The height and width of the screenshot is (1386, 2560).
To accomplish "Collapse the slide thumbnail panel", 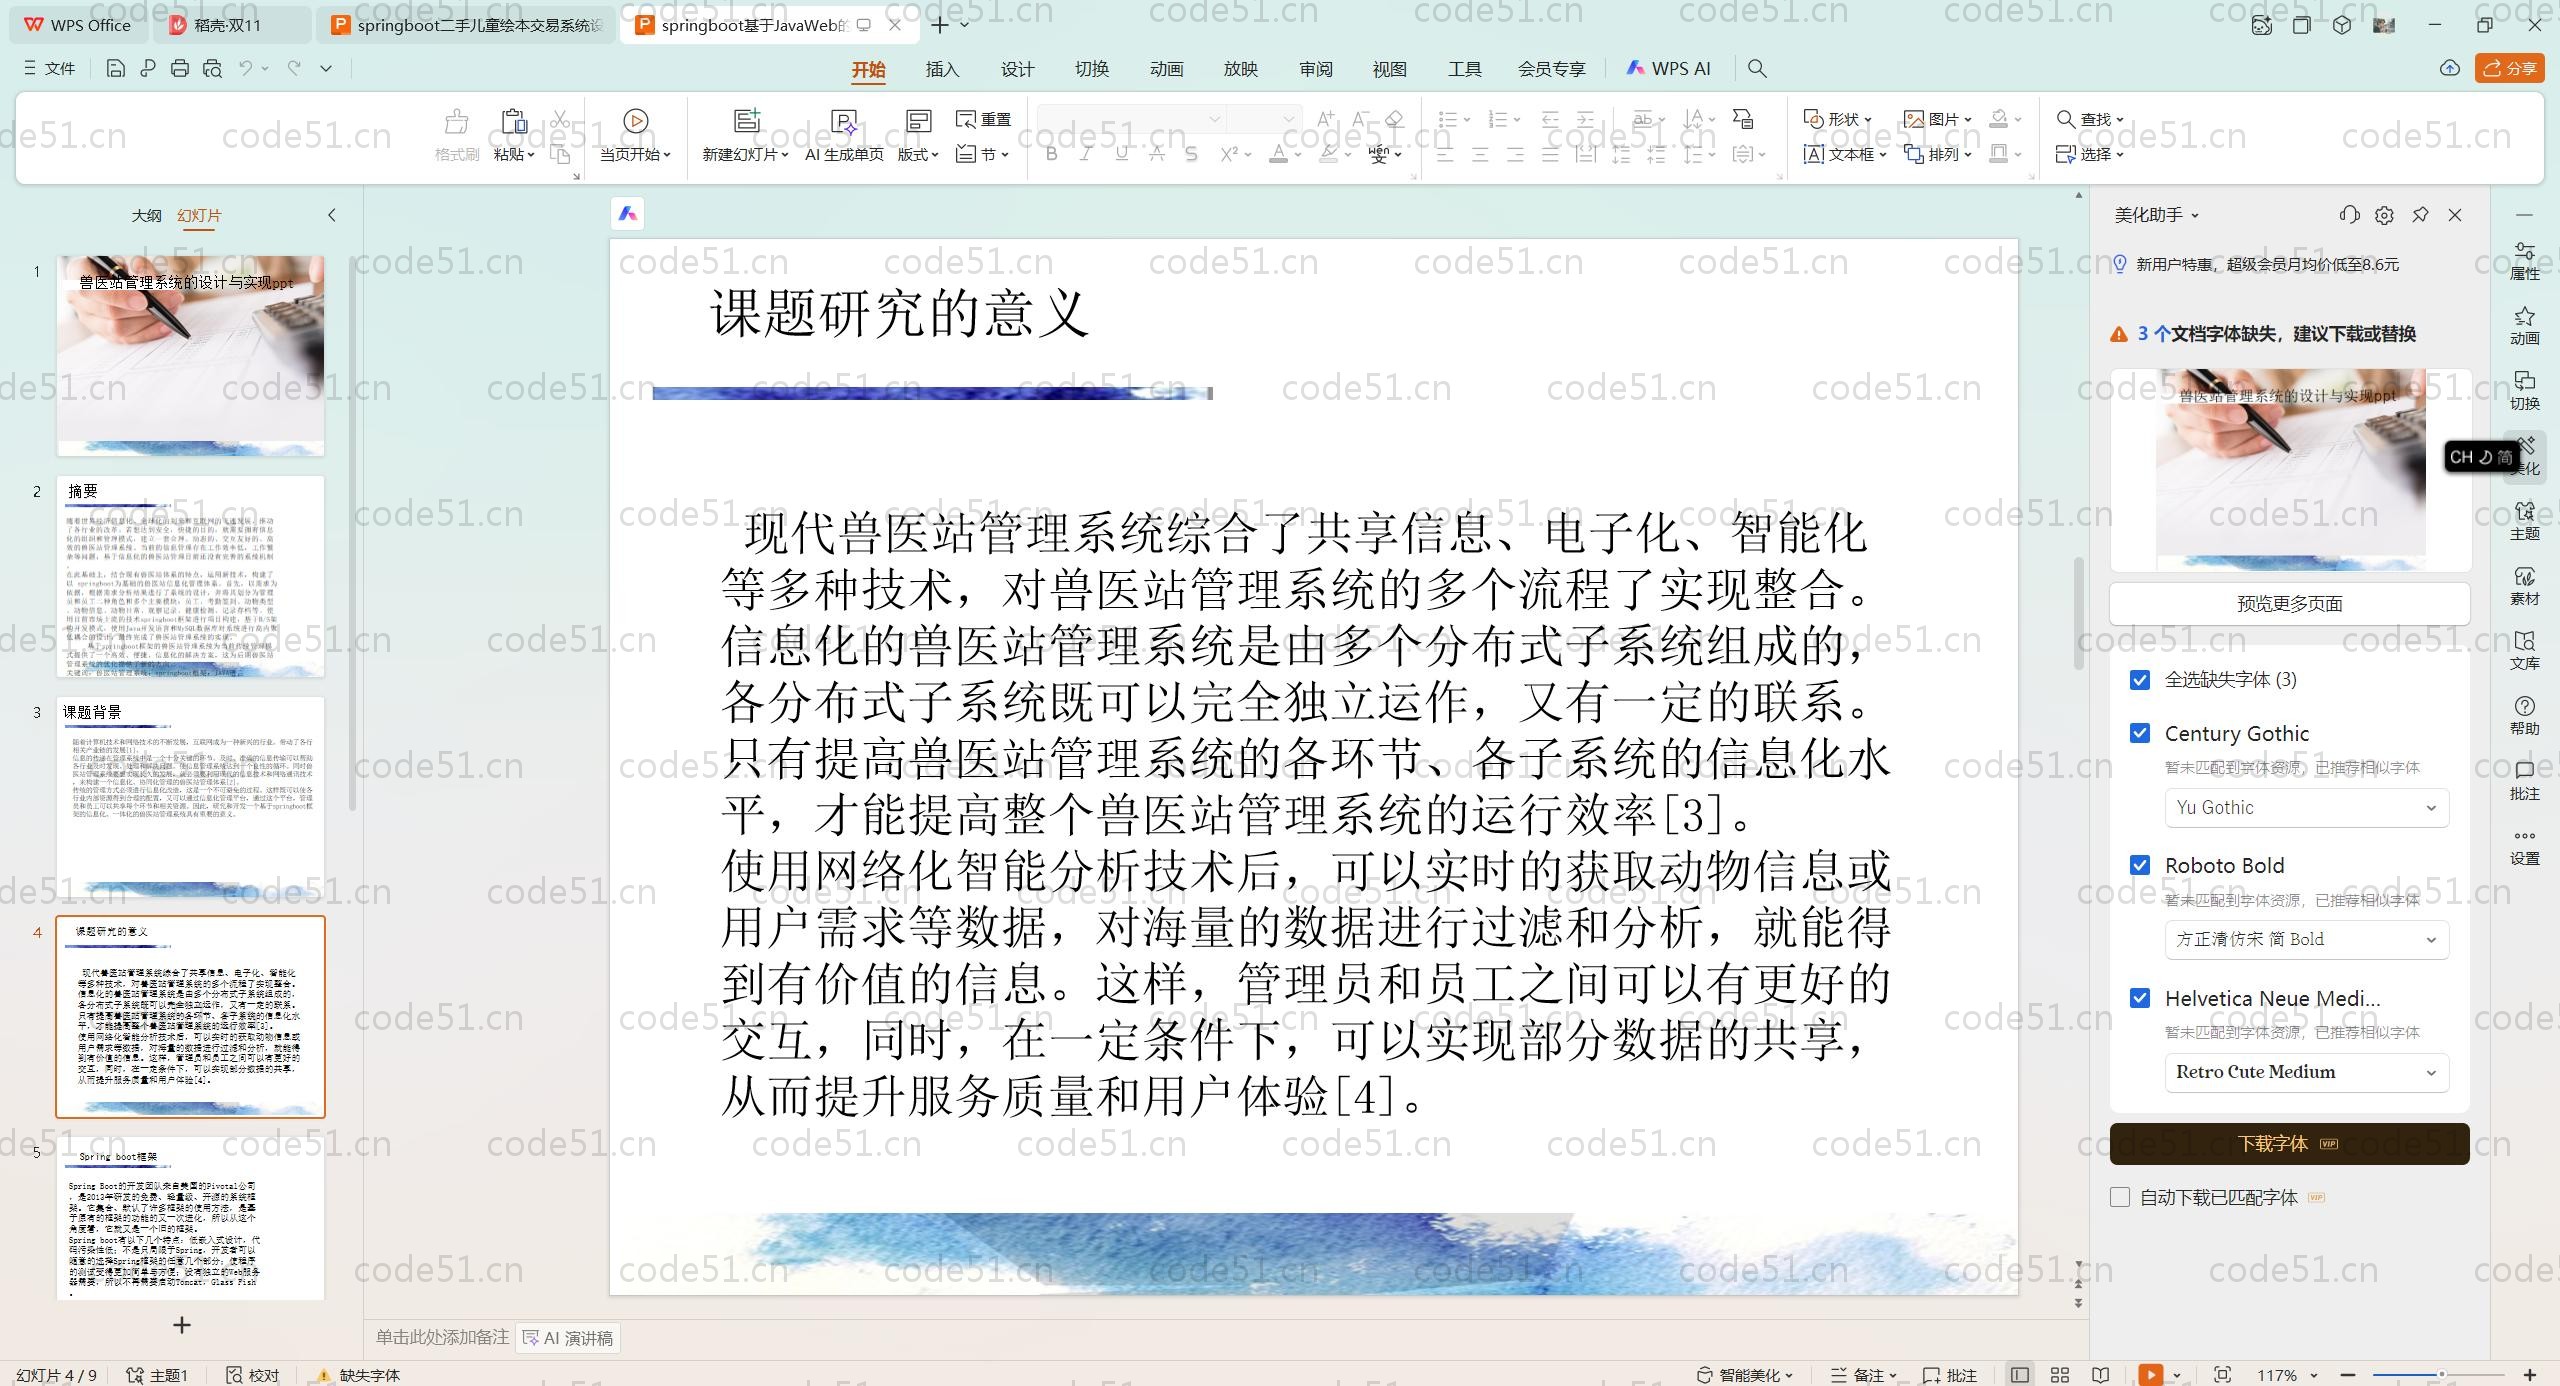I will pos(332,215).
